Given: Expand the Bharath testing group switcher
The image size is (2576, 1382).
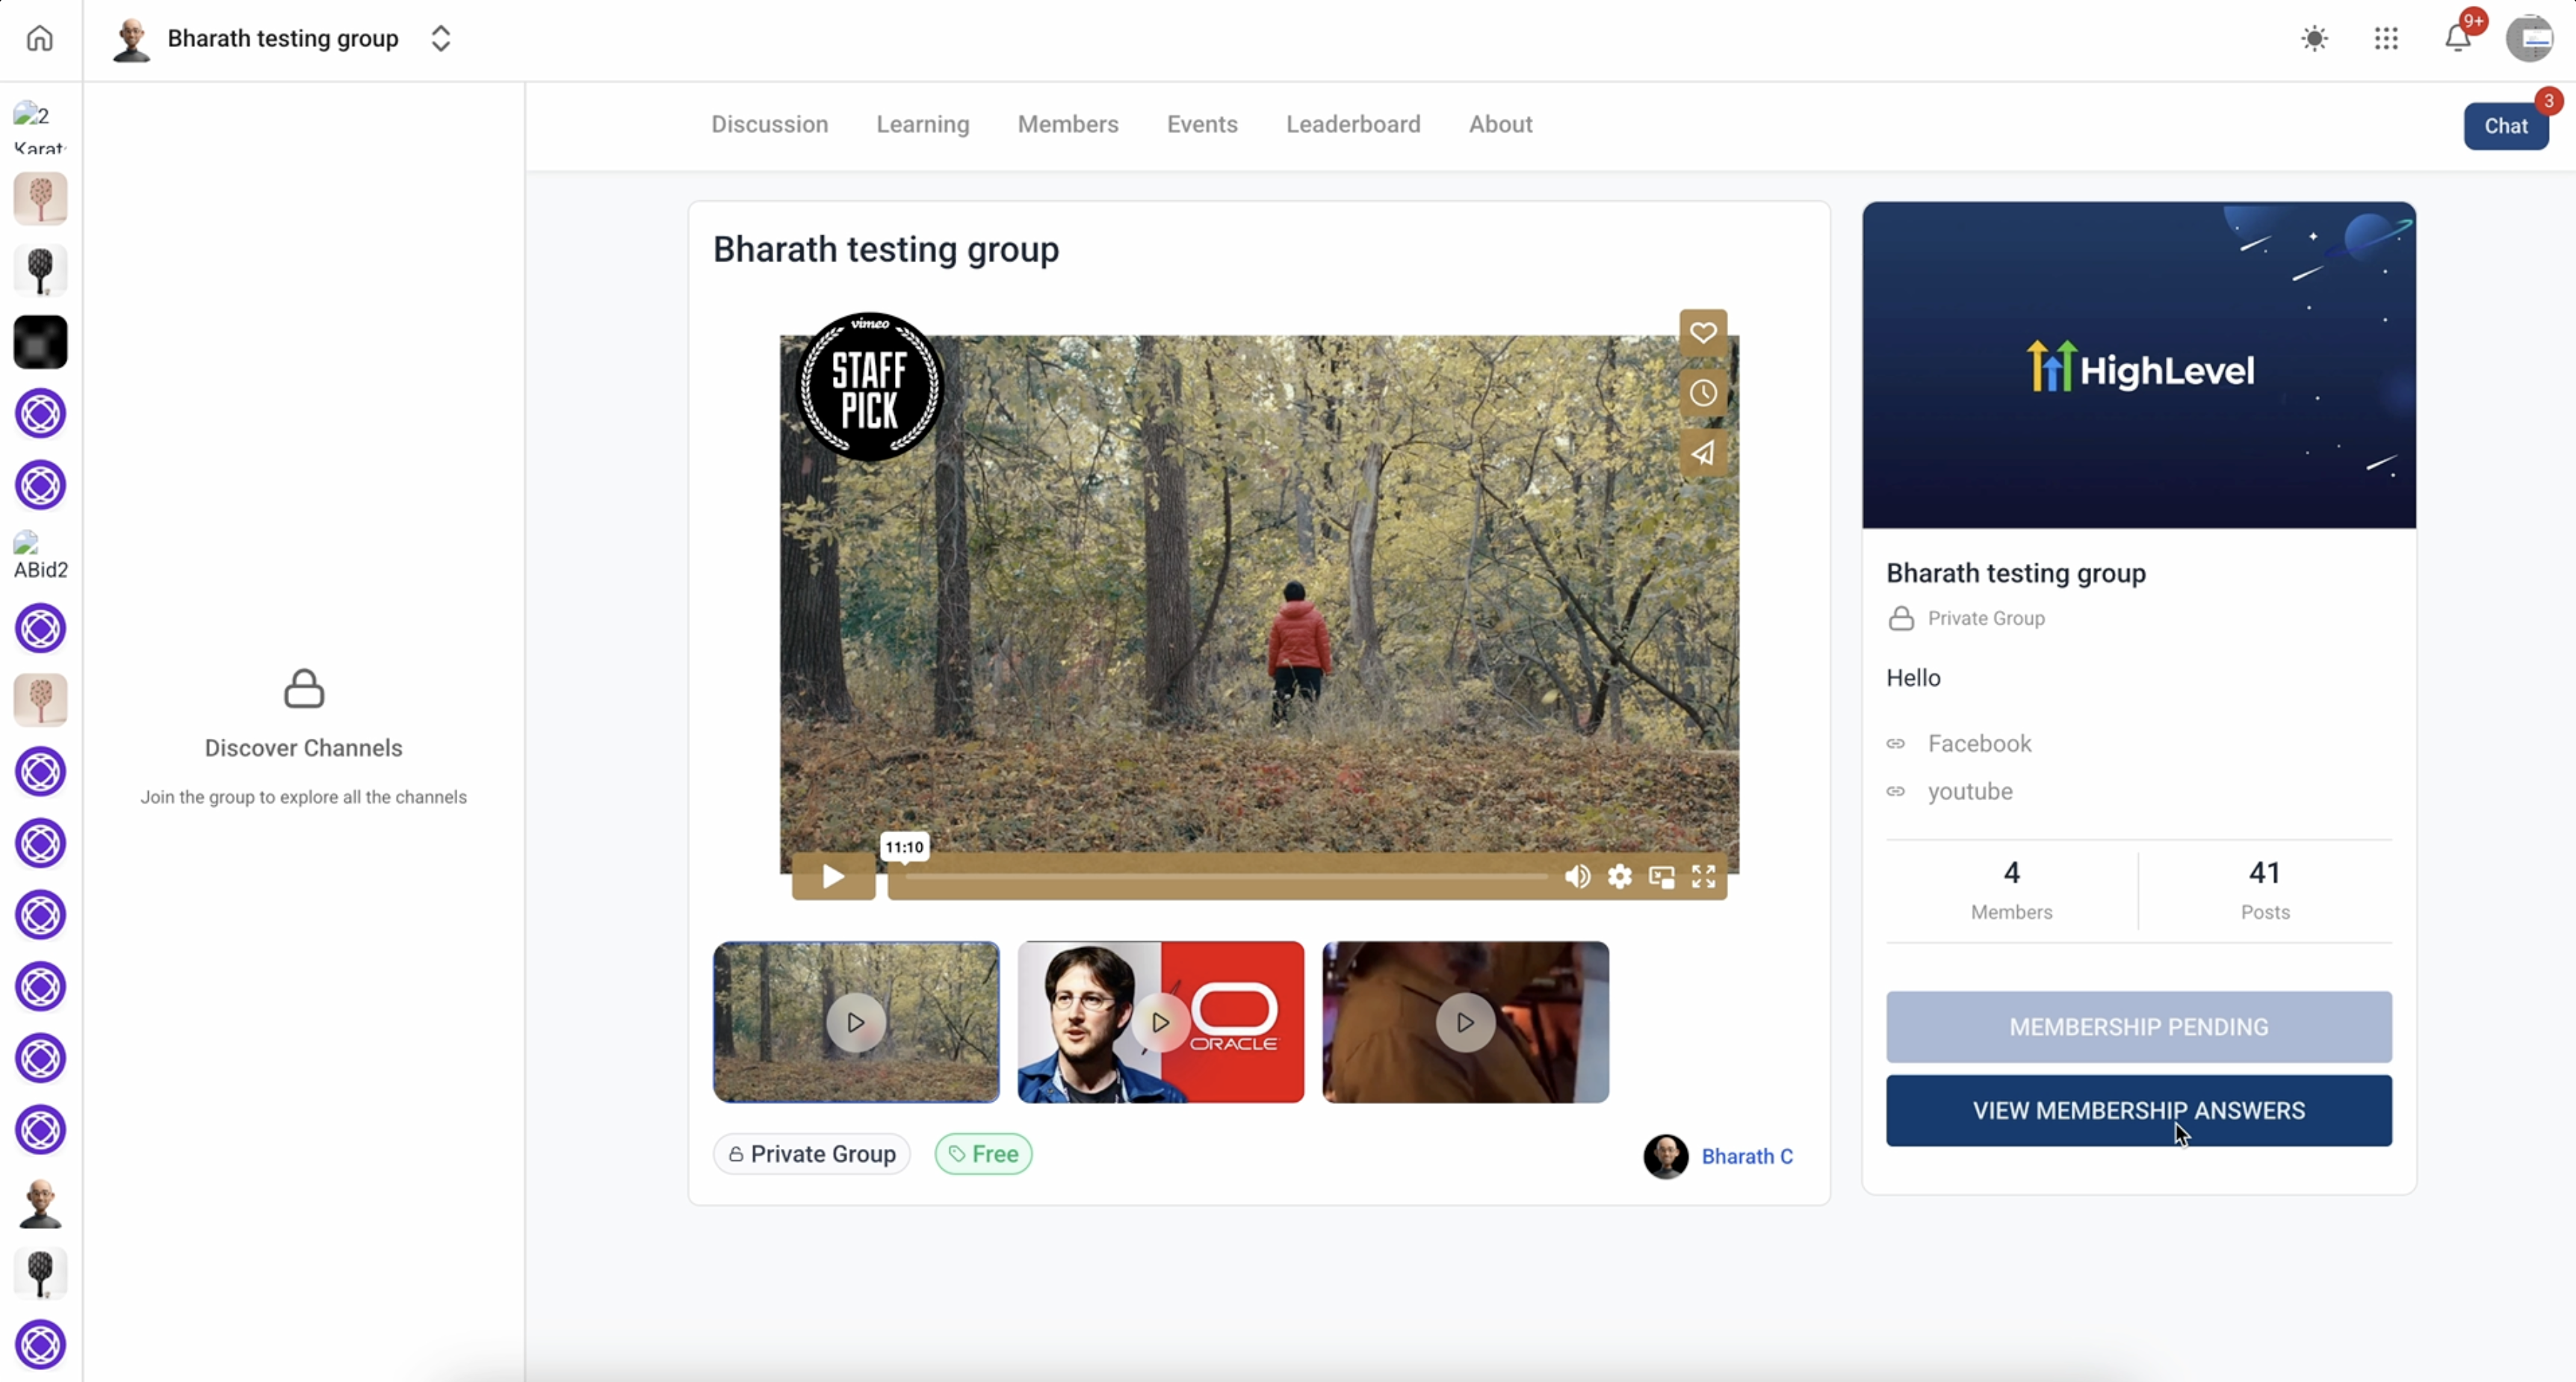Looking at the screenshot, I should coord(441,39).
